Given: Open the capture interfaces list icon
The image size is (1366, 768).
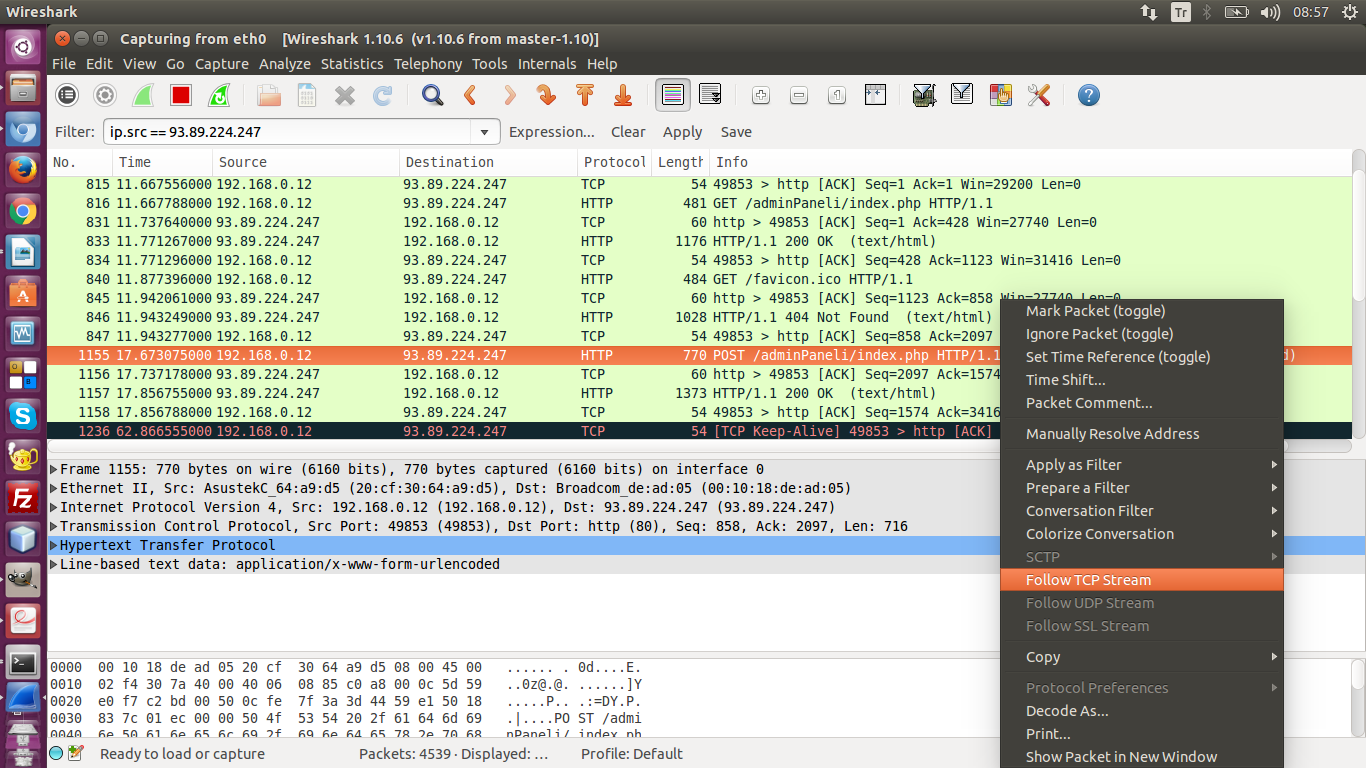Looking at the screenshot, I should (x=66, y=96).
